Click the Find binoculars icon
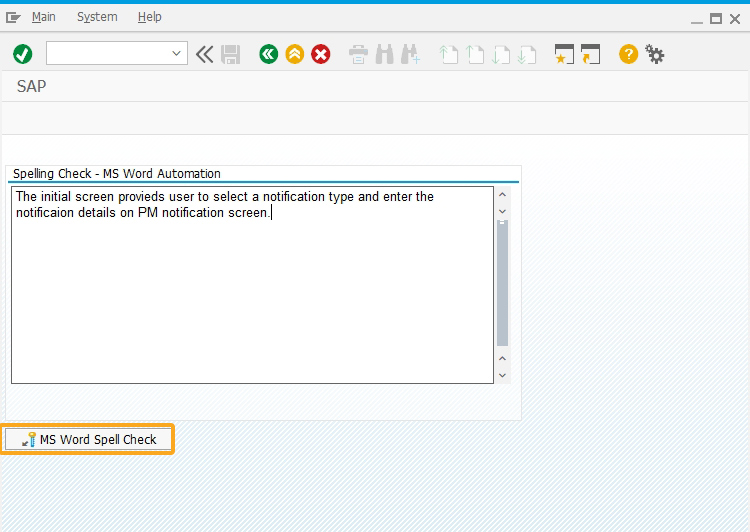The height and width of the screenshot is (532, 750). click(x=385, y=54)
